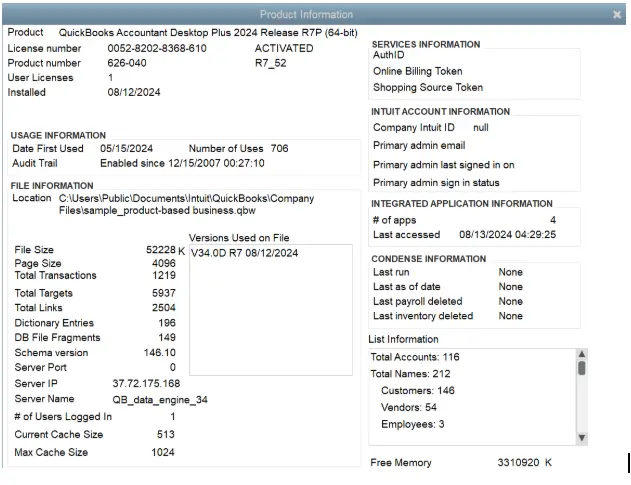Click the Installed date 08/12/2024
Viewport: 631px width, 485px height.
tap(134, 92)
